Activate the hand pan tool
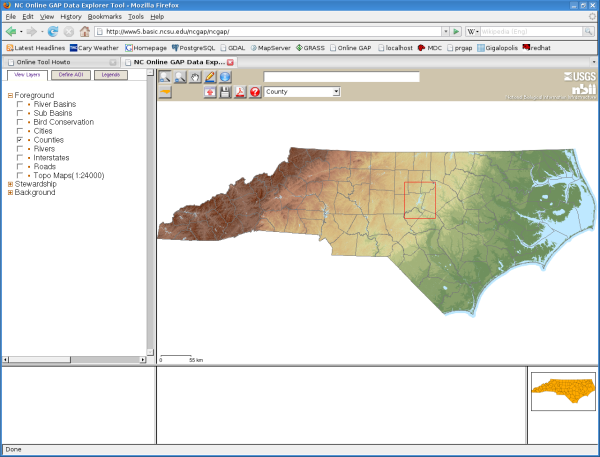The image size is (600, 457). pos(195,77)
